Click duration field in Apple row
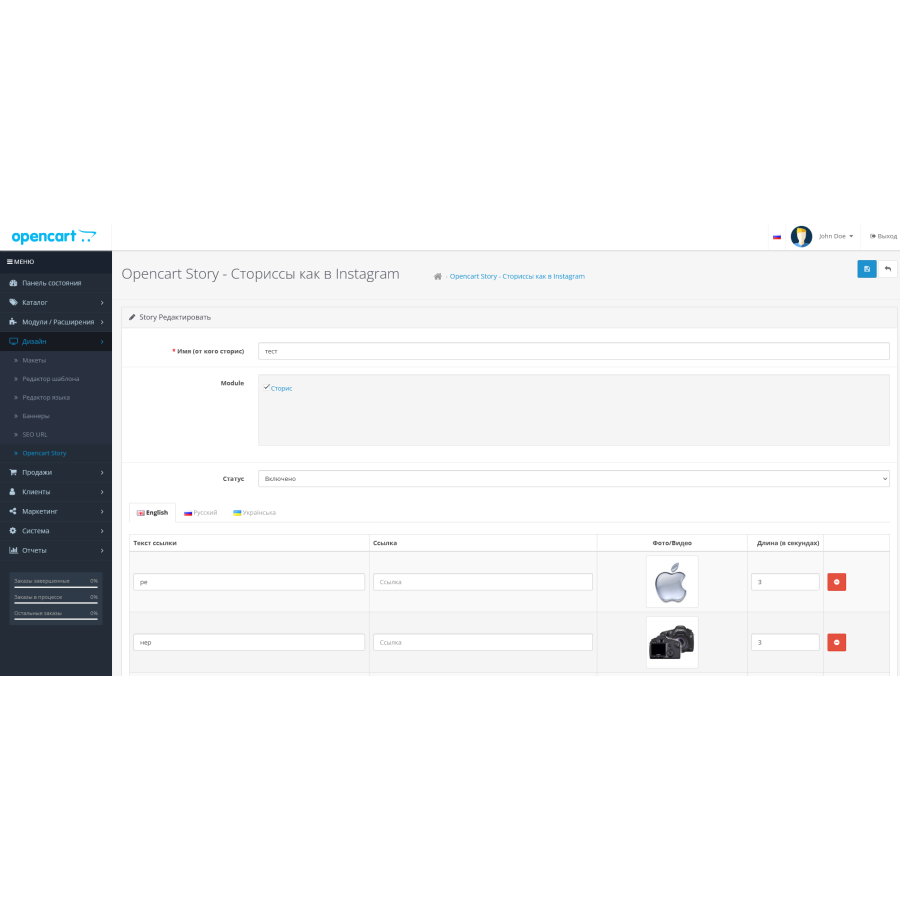Screen dimensions: 900x900 tap(785, 582)
